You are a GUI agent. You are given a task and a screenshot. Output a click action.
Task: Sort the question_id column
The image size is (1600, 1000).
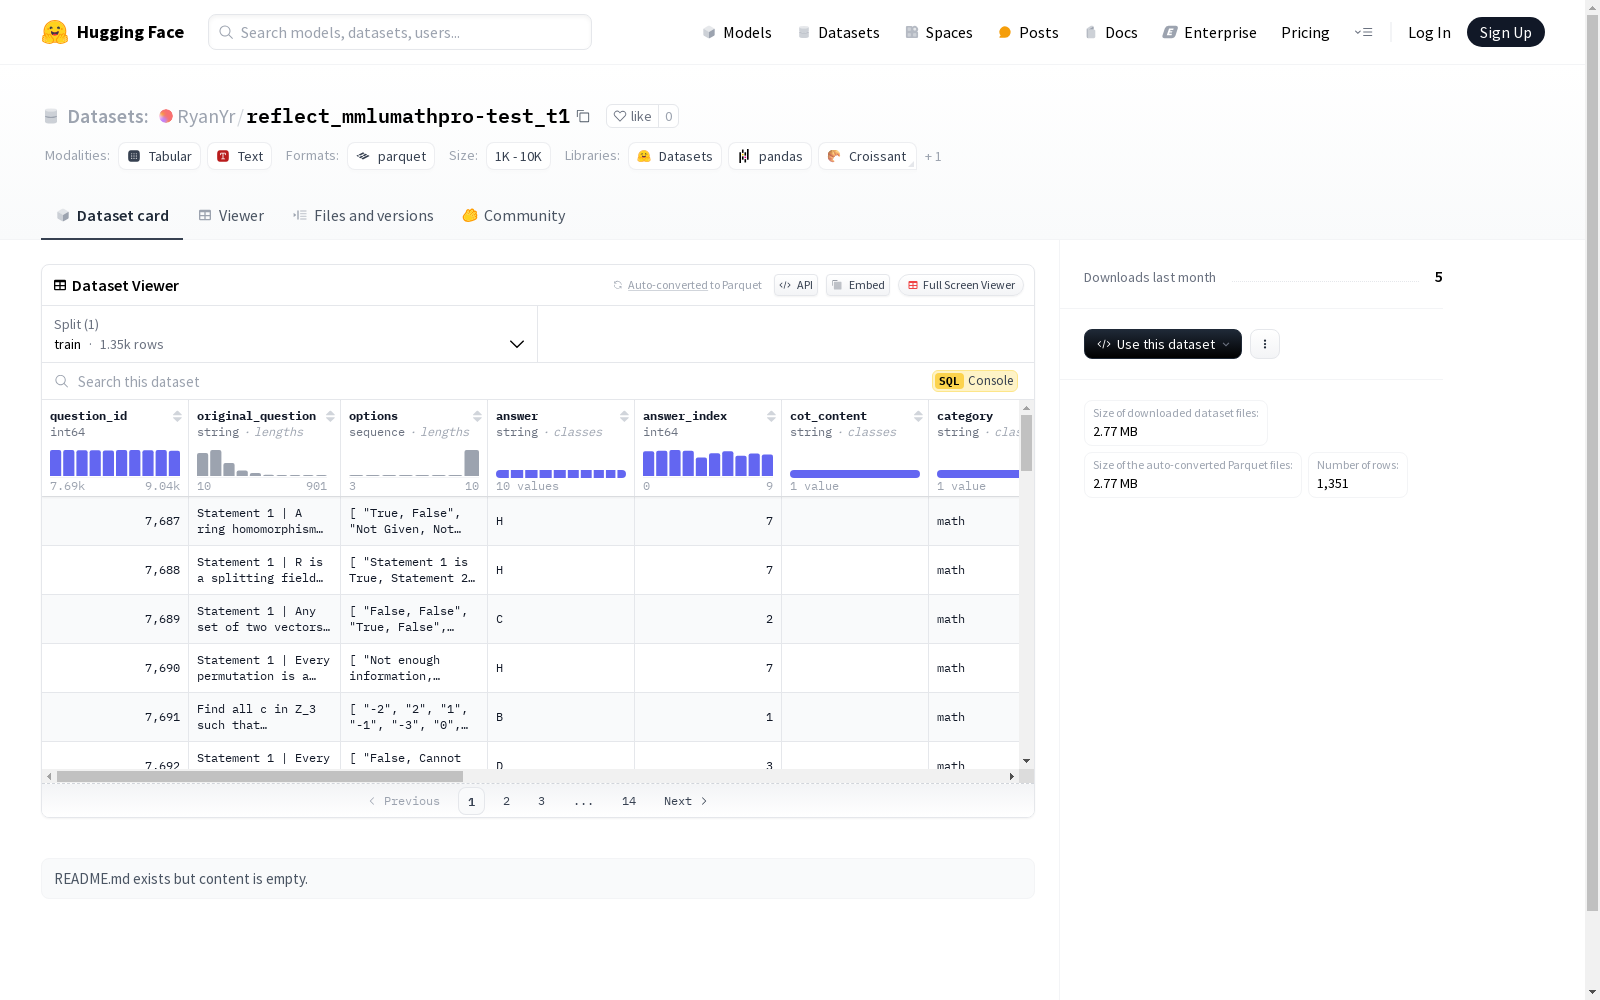tap(177, 416)
